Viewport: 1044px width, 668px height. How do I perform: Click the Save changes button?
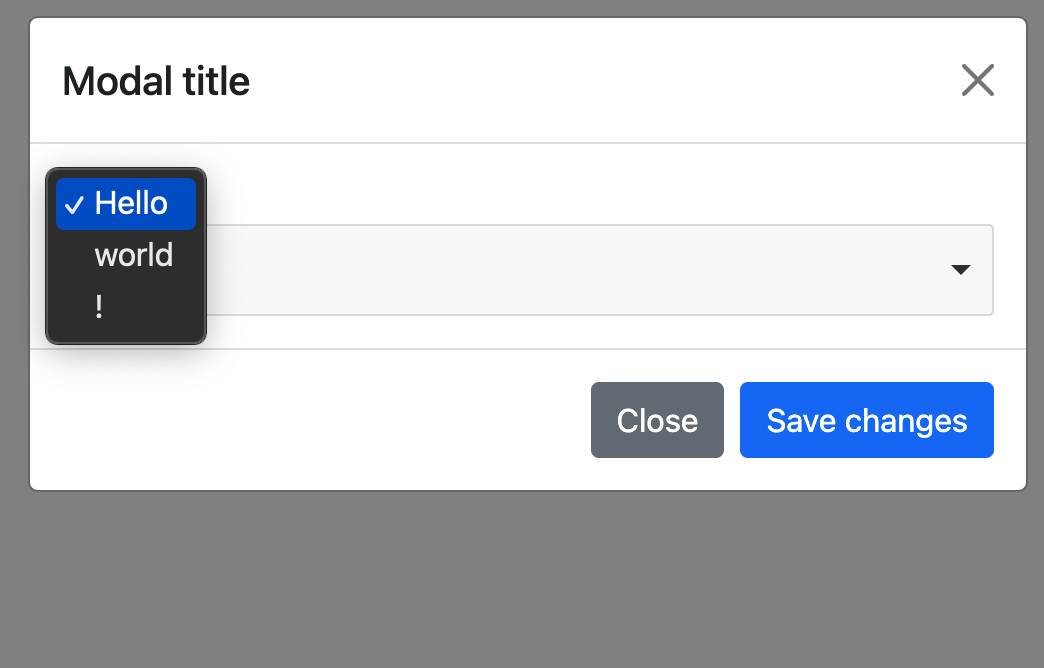click(x=866, y=420)
